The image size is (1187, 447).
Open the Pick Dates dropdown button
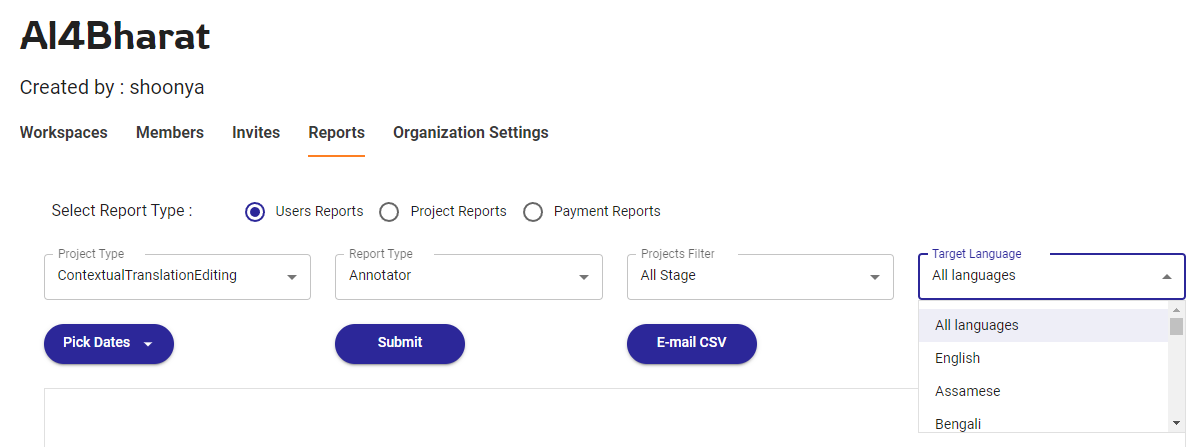pos(109,343)
